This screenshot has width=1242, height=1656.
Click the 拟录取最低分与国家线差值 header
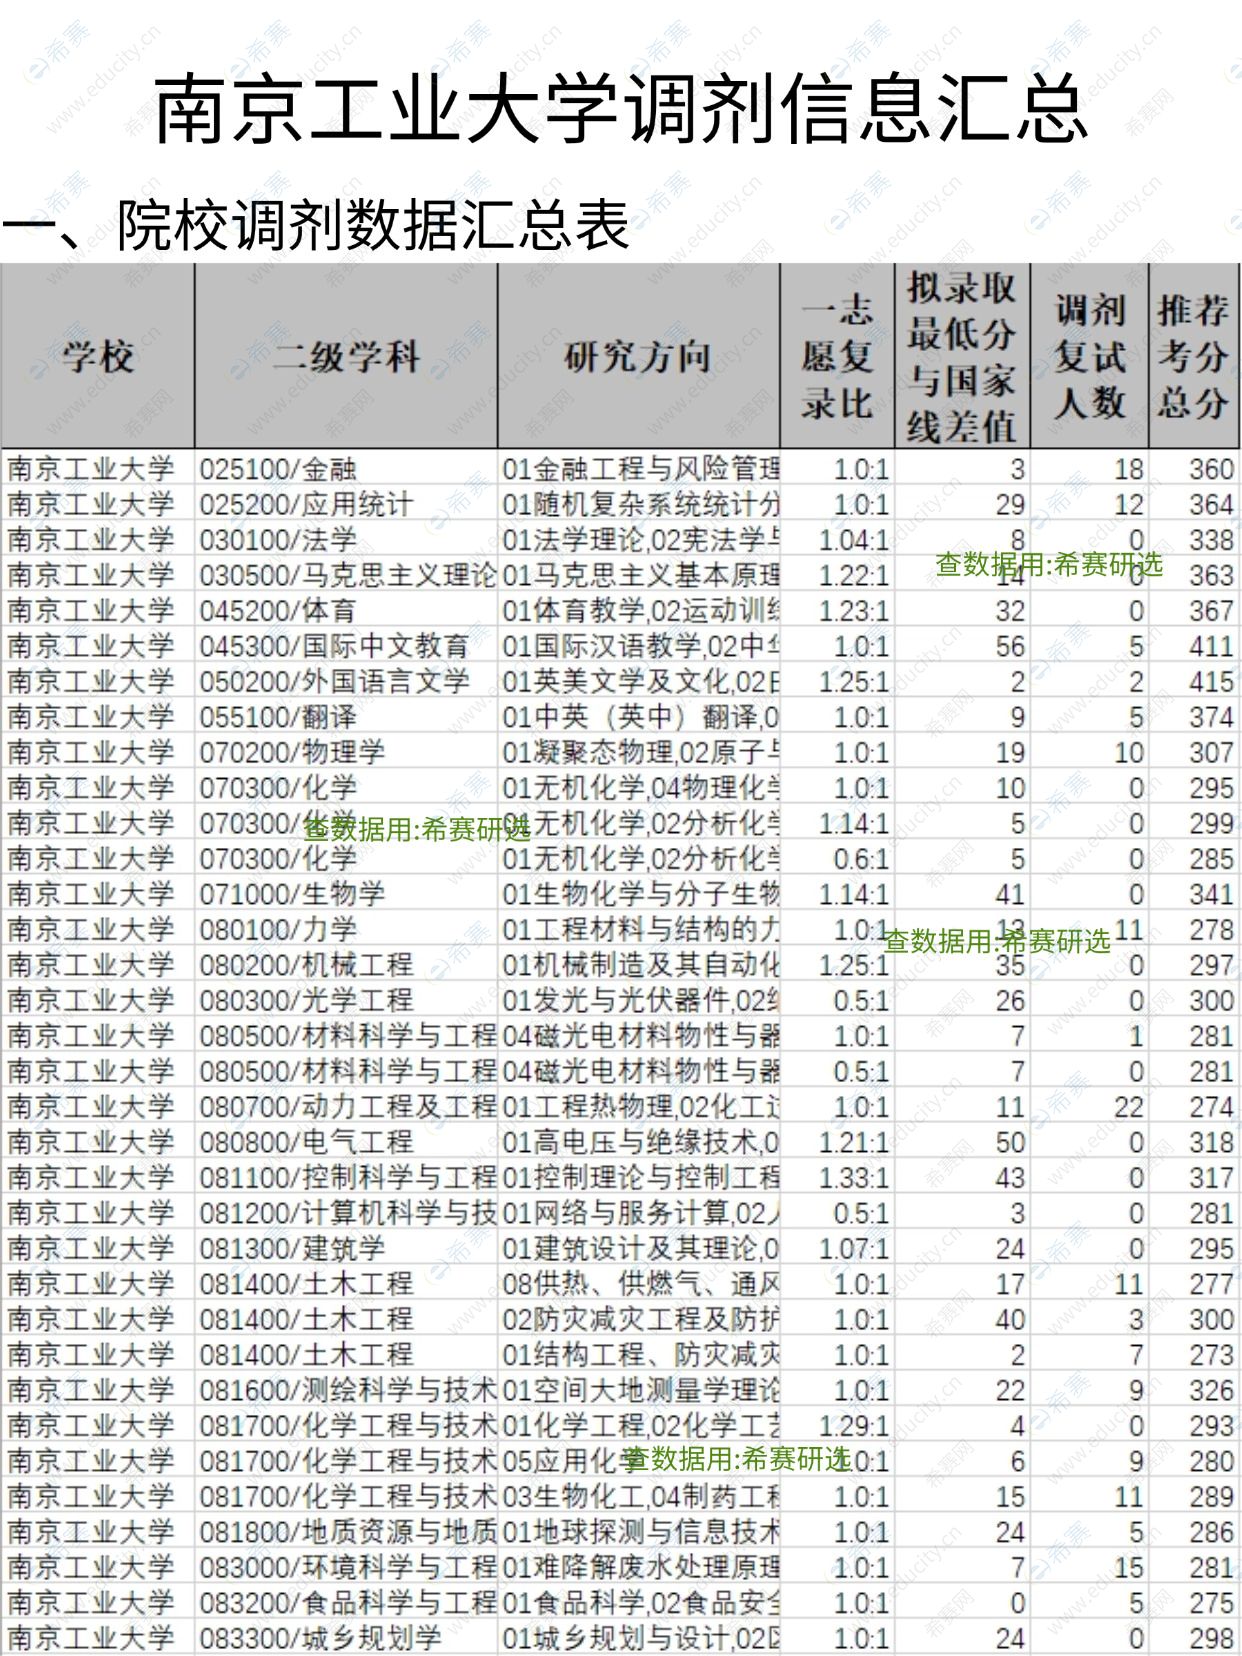[962, 356]
